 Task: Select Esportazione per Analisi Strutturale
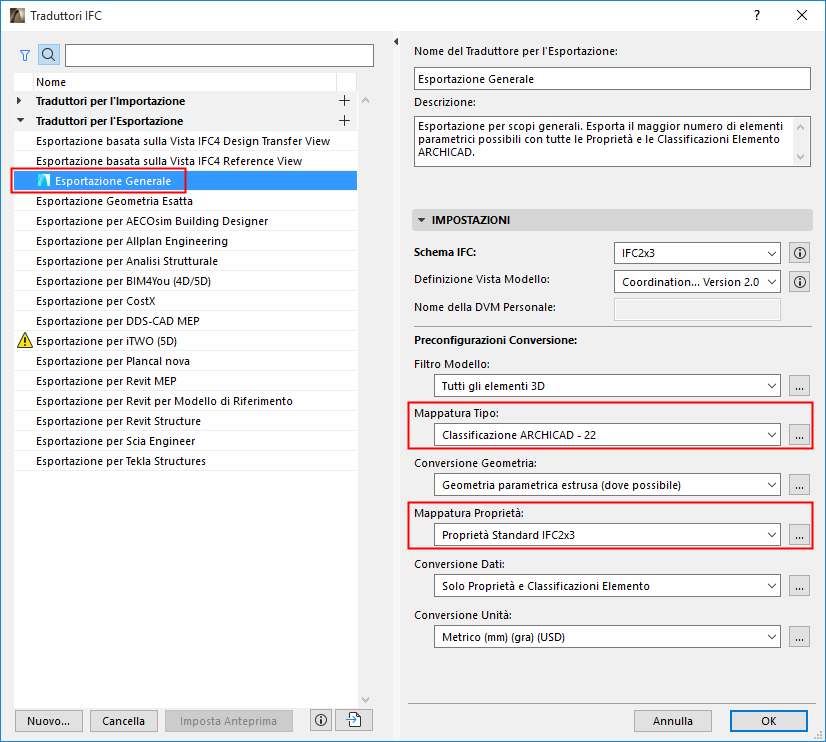click(185, 261)
